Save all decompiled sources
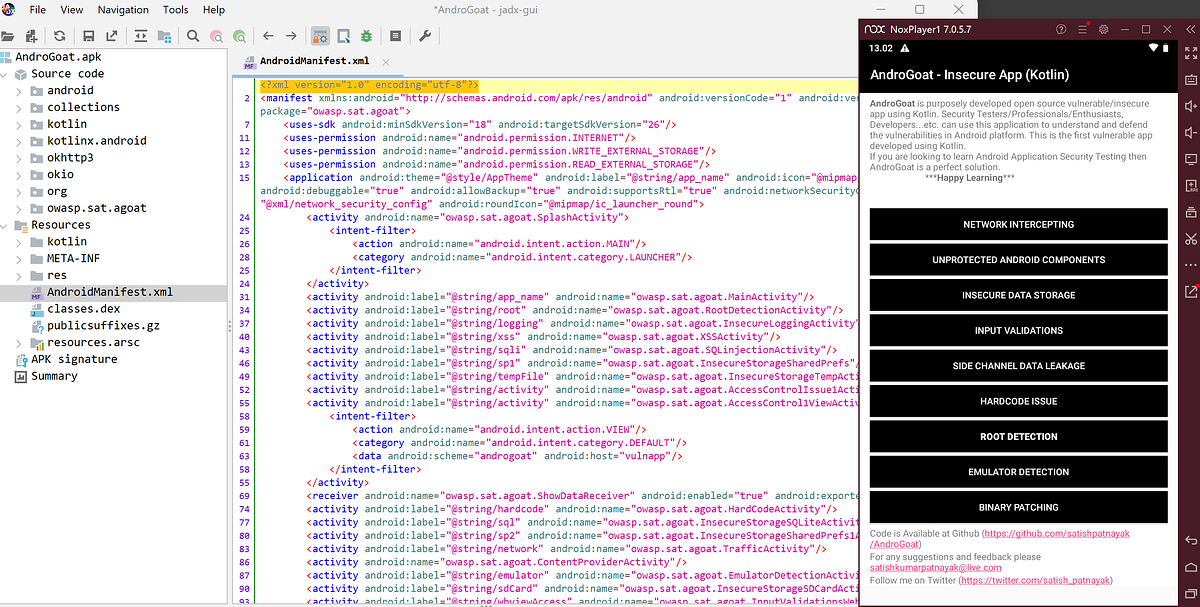This screenshot has height=607, width=1200. (88, 35)
